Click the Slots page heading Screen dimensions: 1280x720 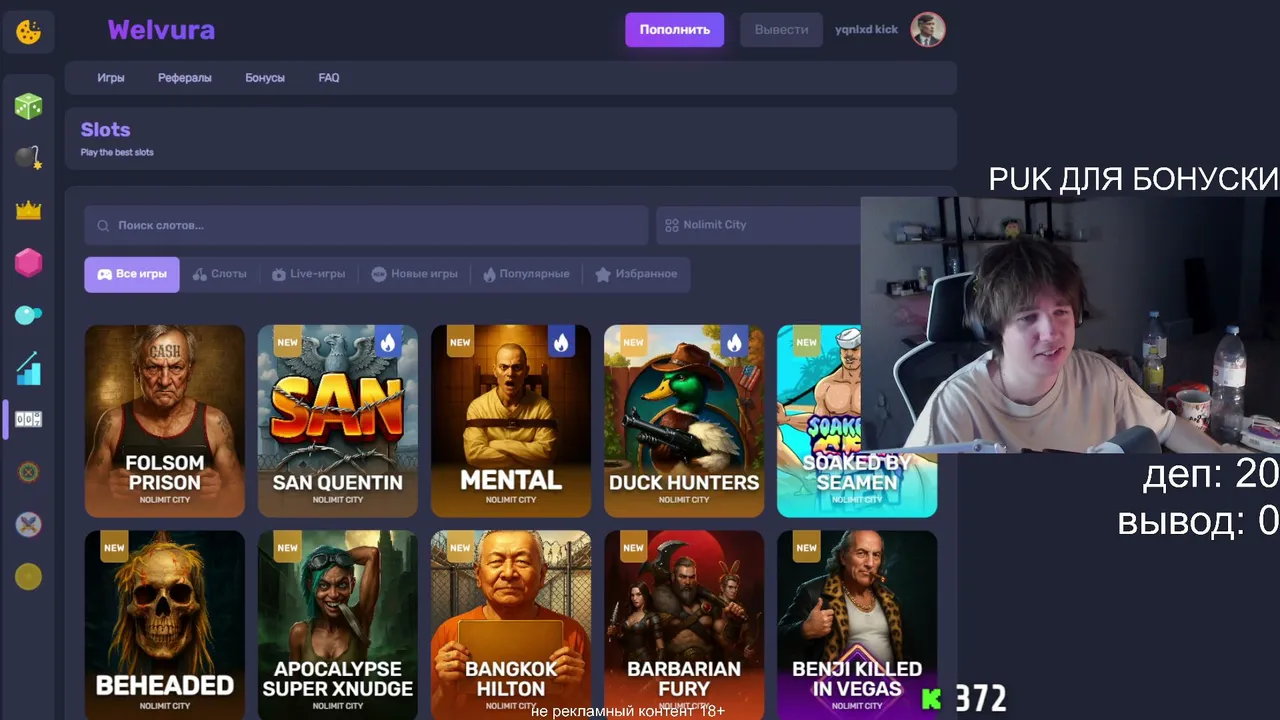coord(106,130)
